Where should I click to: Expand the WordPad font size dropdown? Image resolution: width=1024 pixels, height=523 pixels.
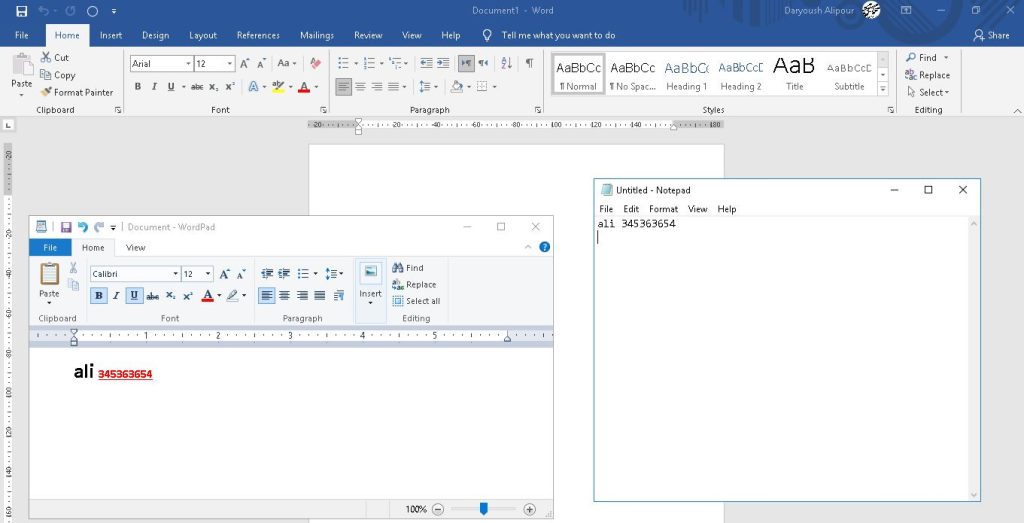pos(208,274)
